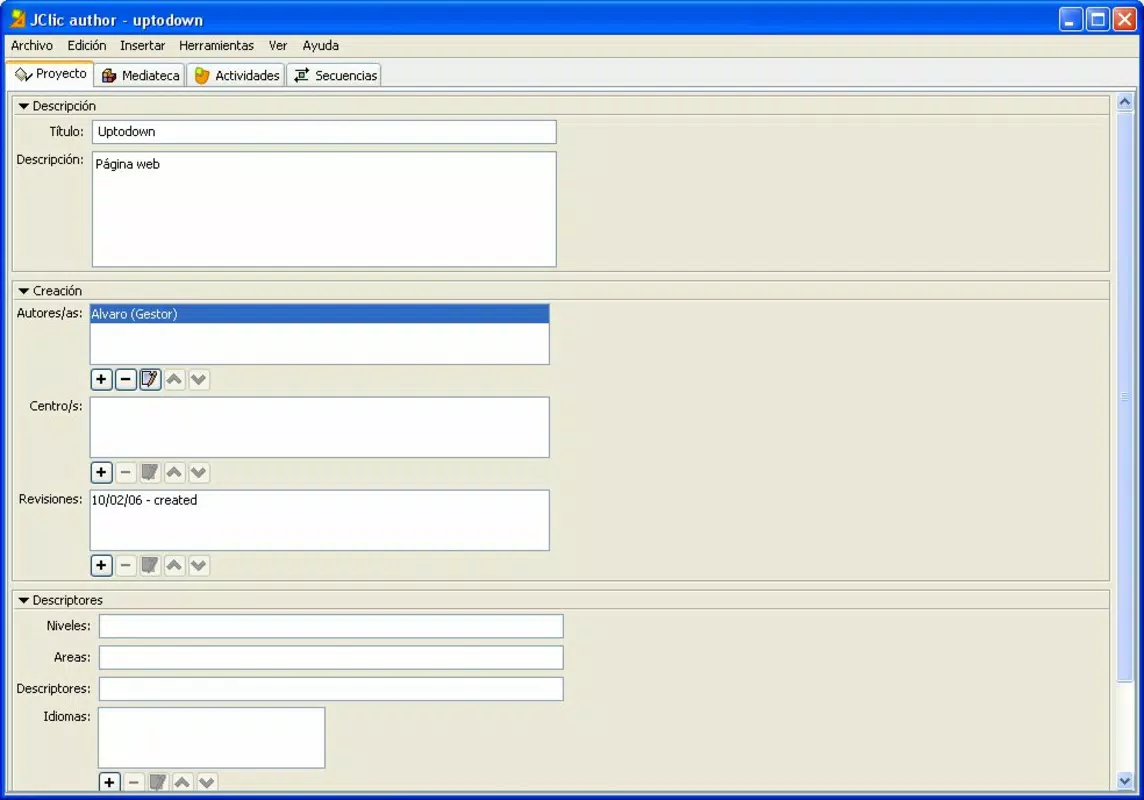
Task: Add a new revision entry
Action: pyautogui.click(x=101, y=565)
